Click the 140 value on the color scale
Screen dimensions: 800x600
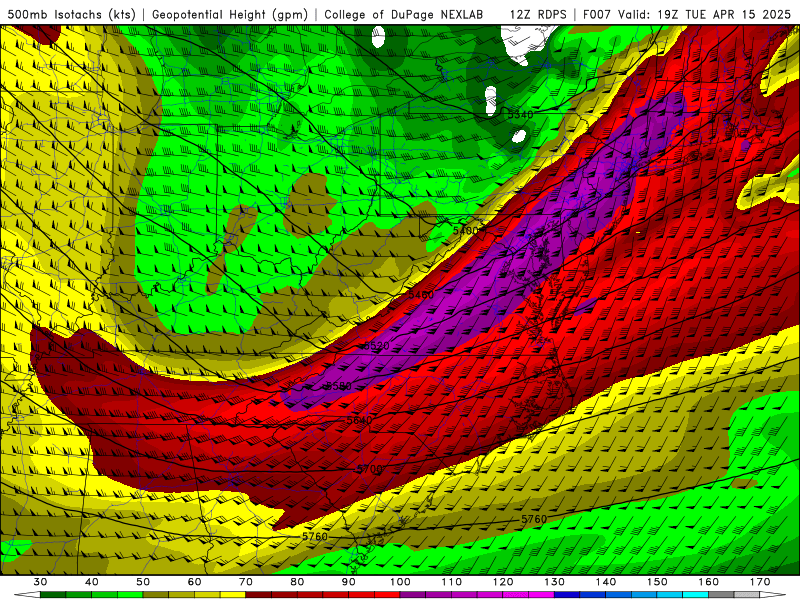point(606,582)
